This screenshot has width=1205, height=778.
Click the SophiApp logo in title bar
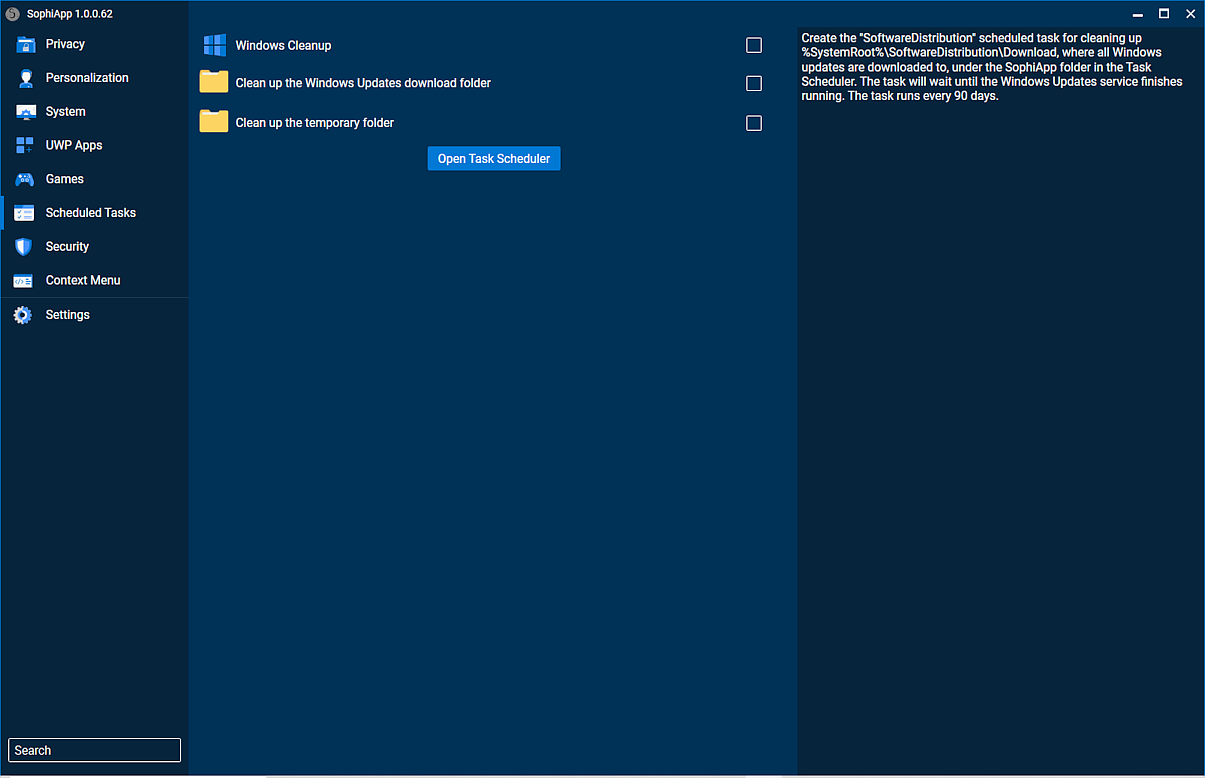pos(13,13)
